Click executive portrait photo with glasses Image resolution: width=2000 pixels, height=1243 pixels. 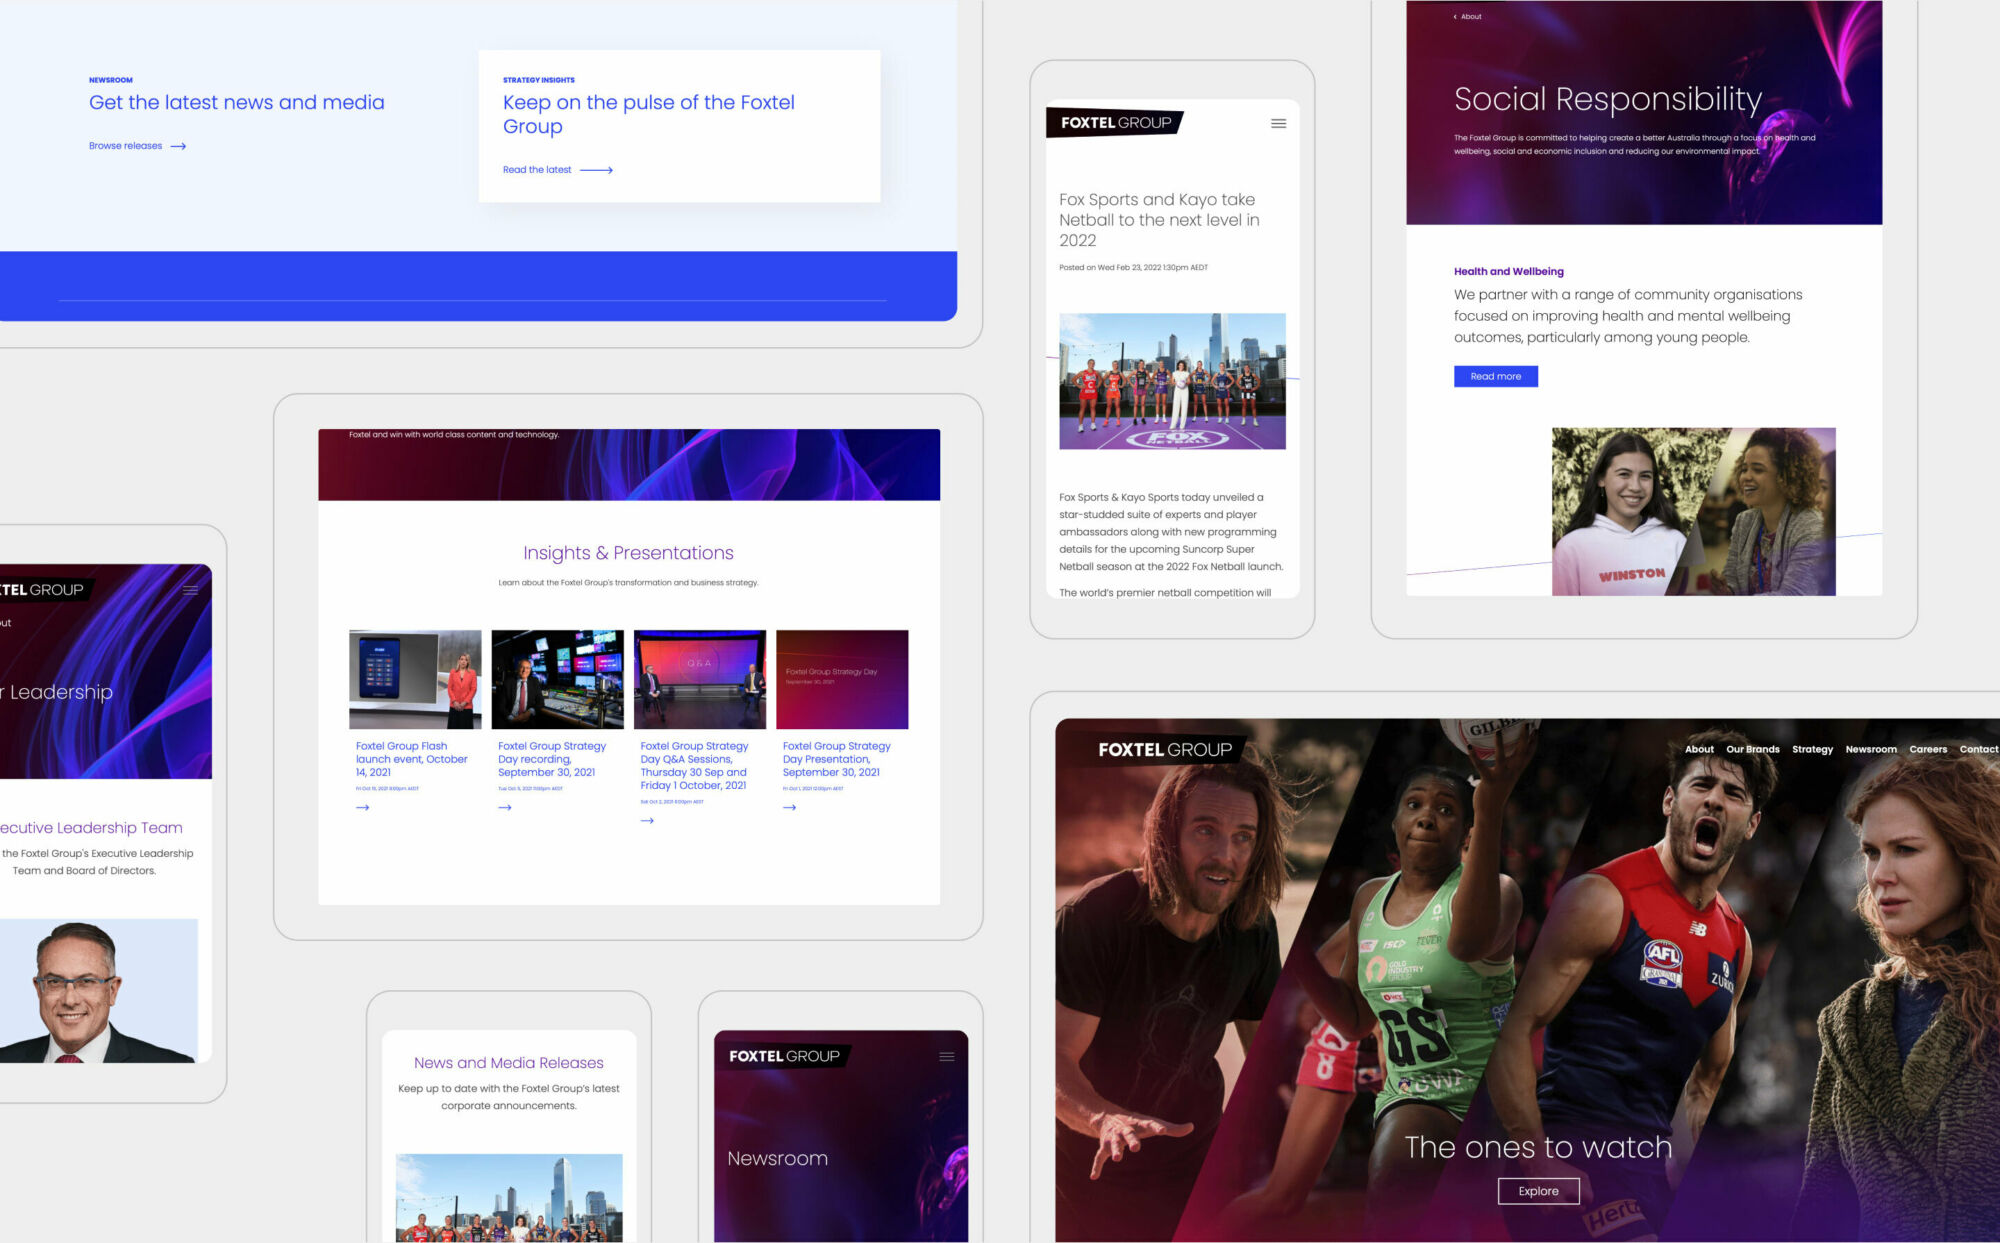click(x=99, y=990)
